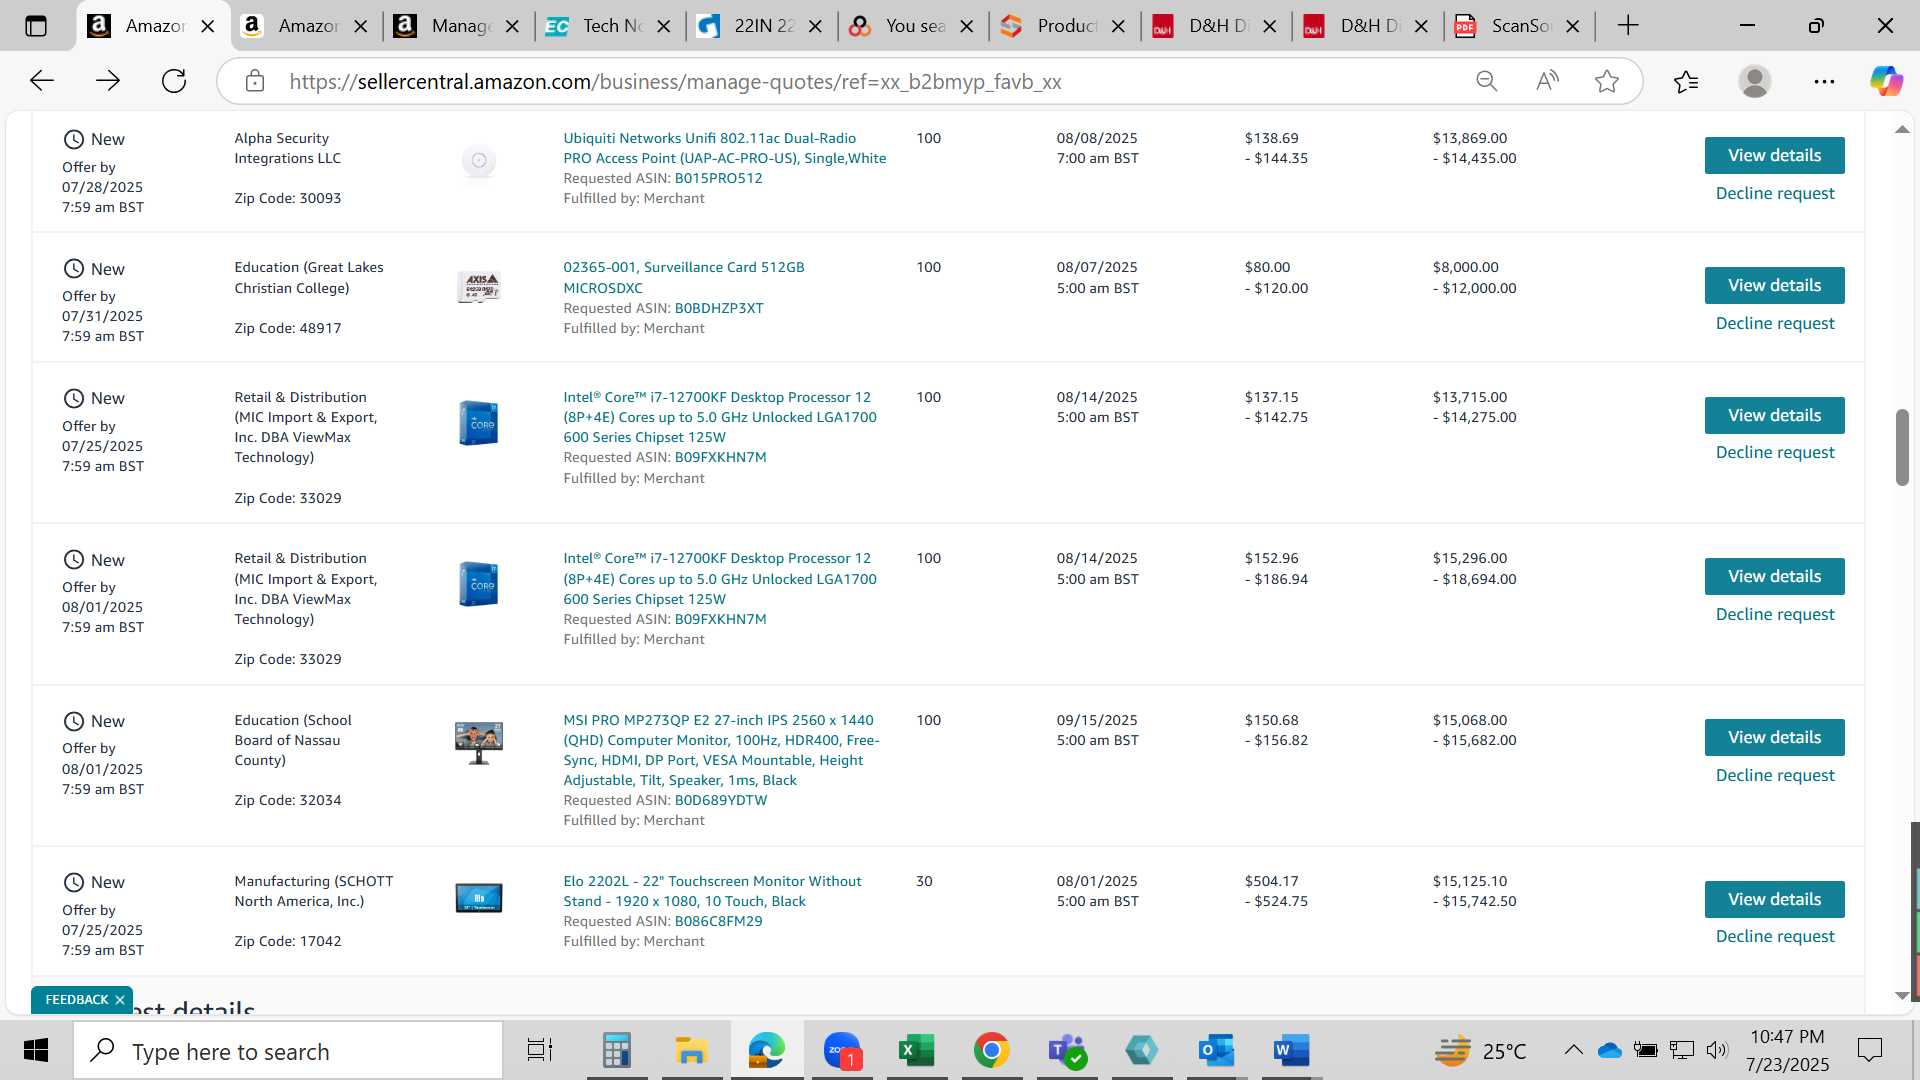Viewport: 1920px width, 1080px height.
Task: Open Windows Start menu
Action: 36,1050
